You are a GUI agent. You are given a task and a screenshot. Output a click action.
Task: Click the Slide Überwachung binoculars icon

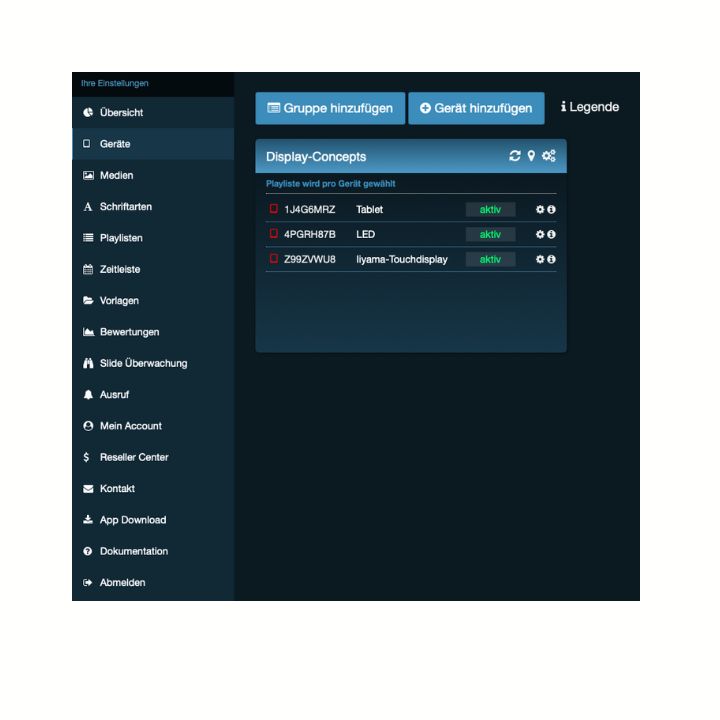point(88,363)
